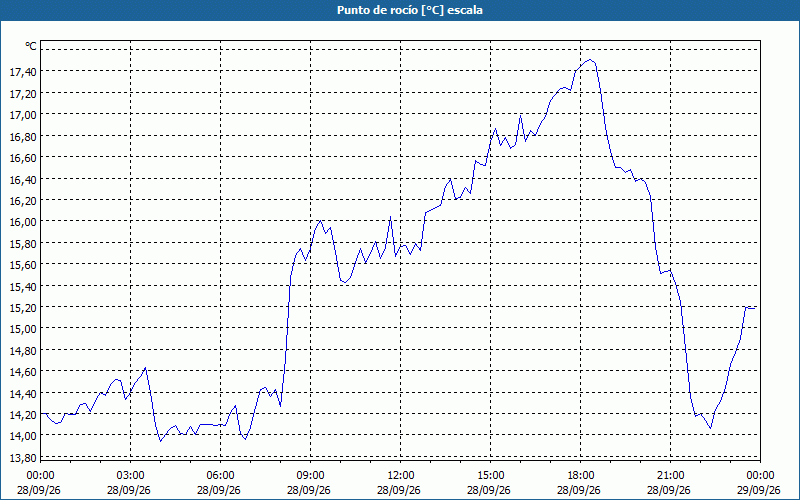Click the 15,60 y-axis value

point(23,265)
